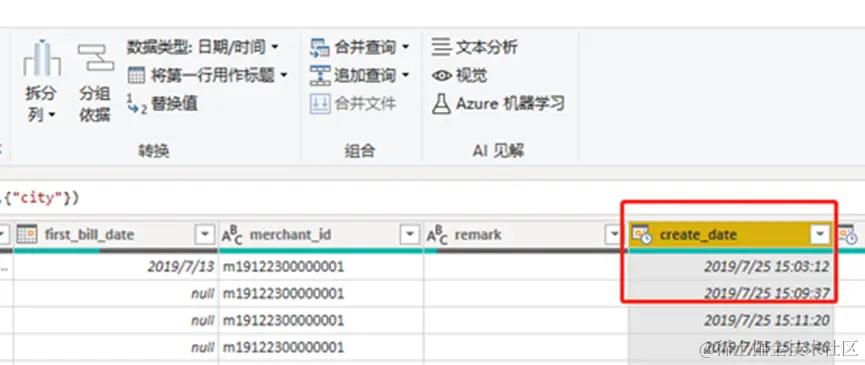The width and height of the screenshot is (865, 365).
Task: Select the create_date column header
Action: (731, 235)
